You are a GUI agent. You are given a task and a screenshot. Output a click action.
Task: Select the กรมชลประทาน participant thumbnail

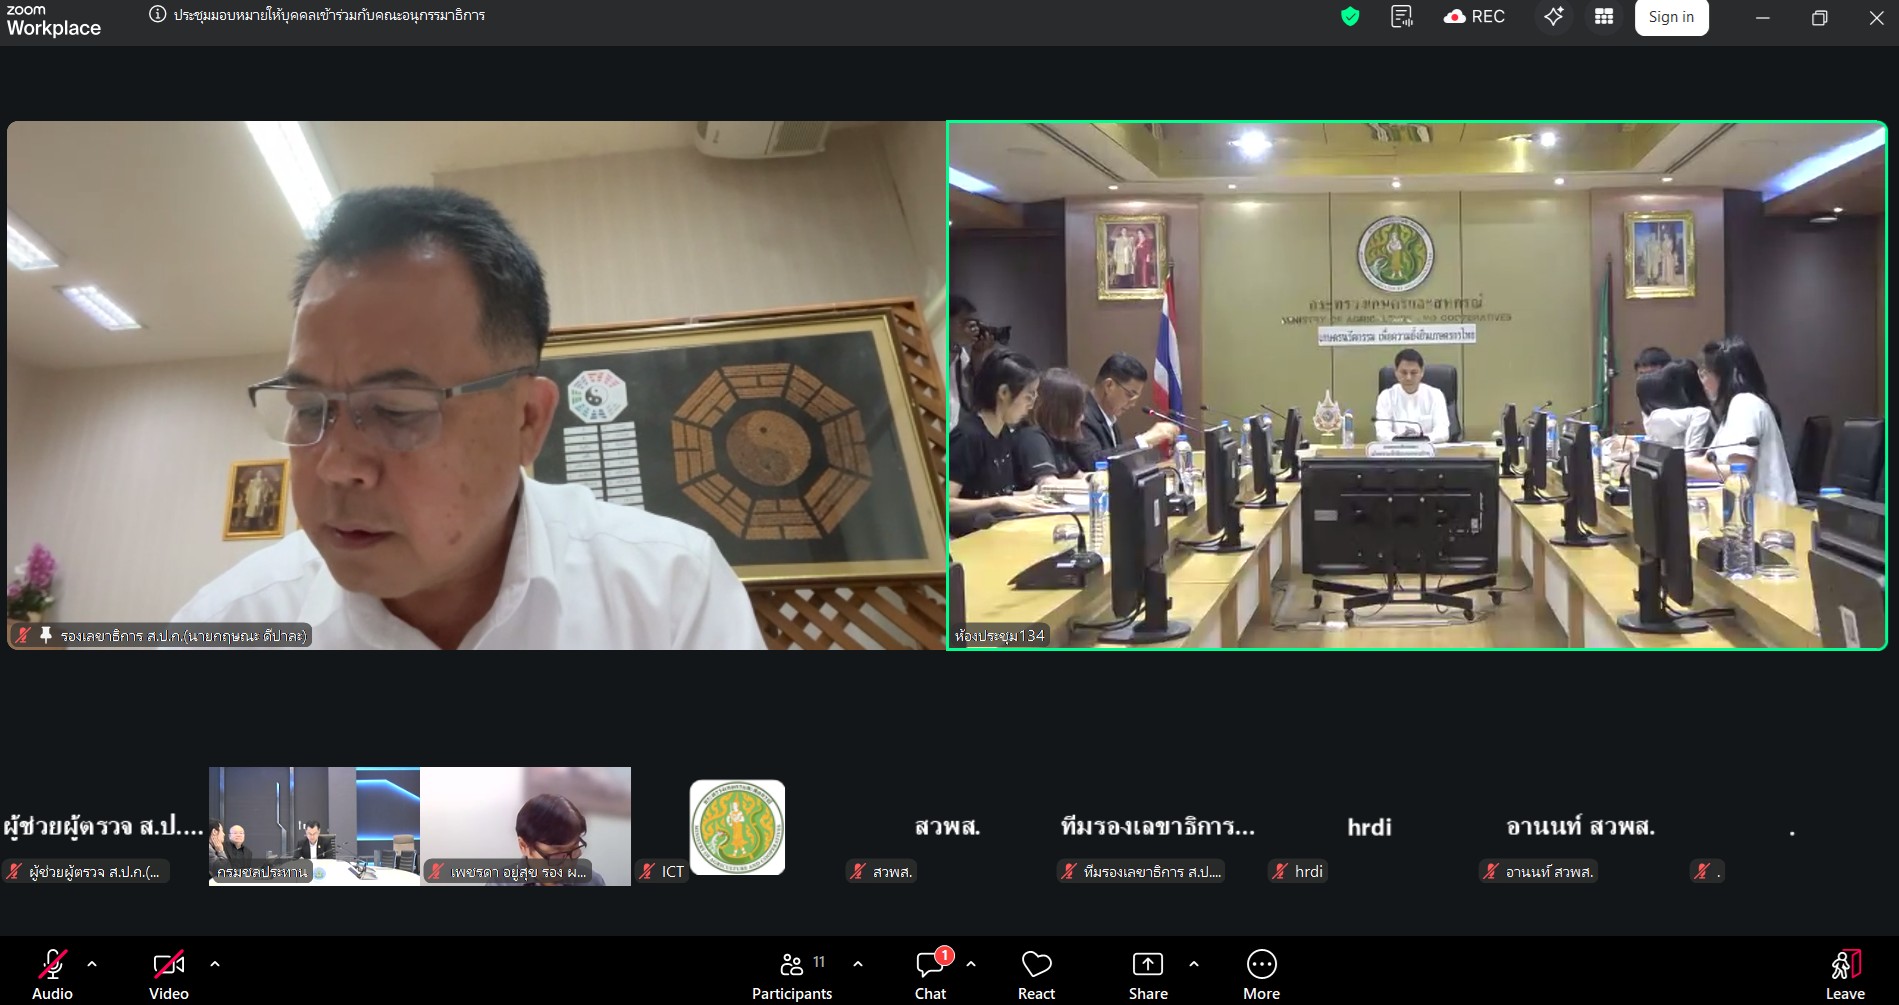314,826
